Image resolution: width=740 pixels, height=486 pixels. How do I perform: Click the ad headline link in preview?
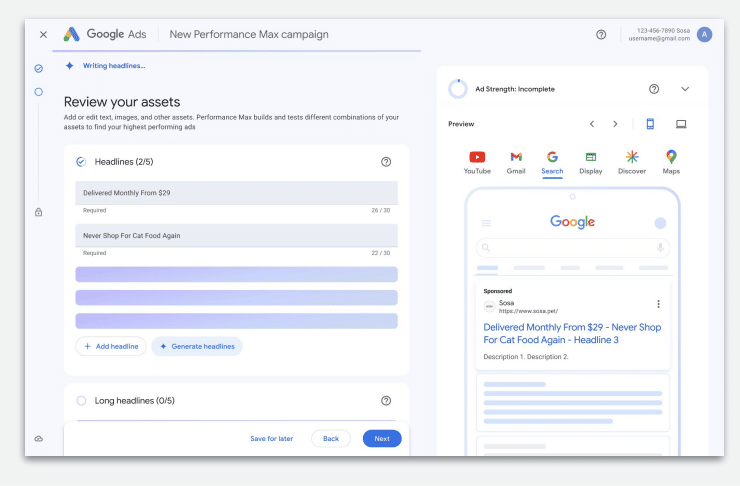click(x=572, y=334)
